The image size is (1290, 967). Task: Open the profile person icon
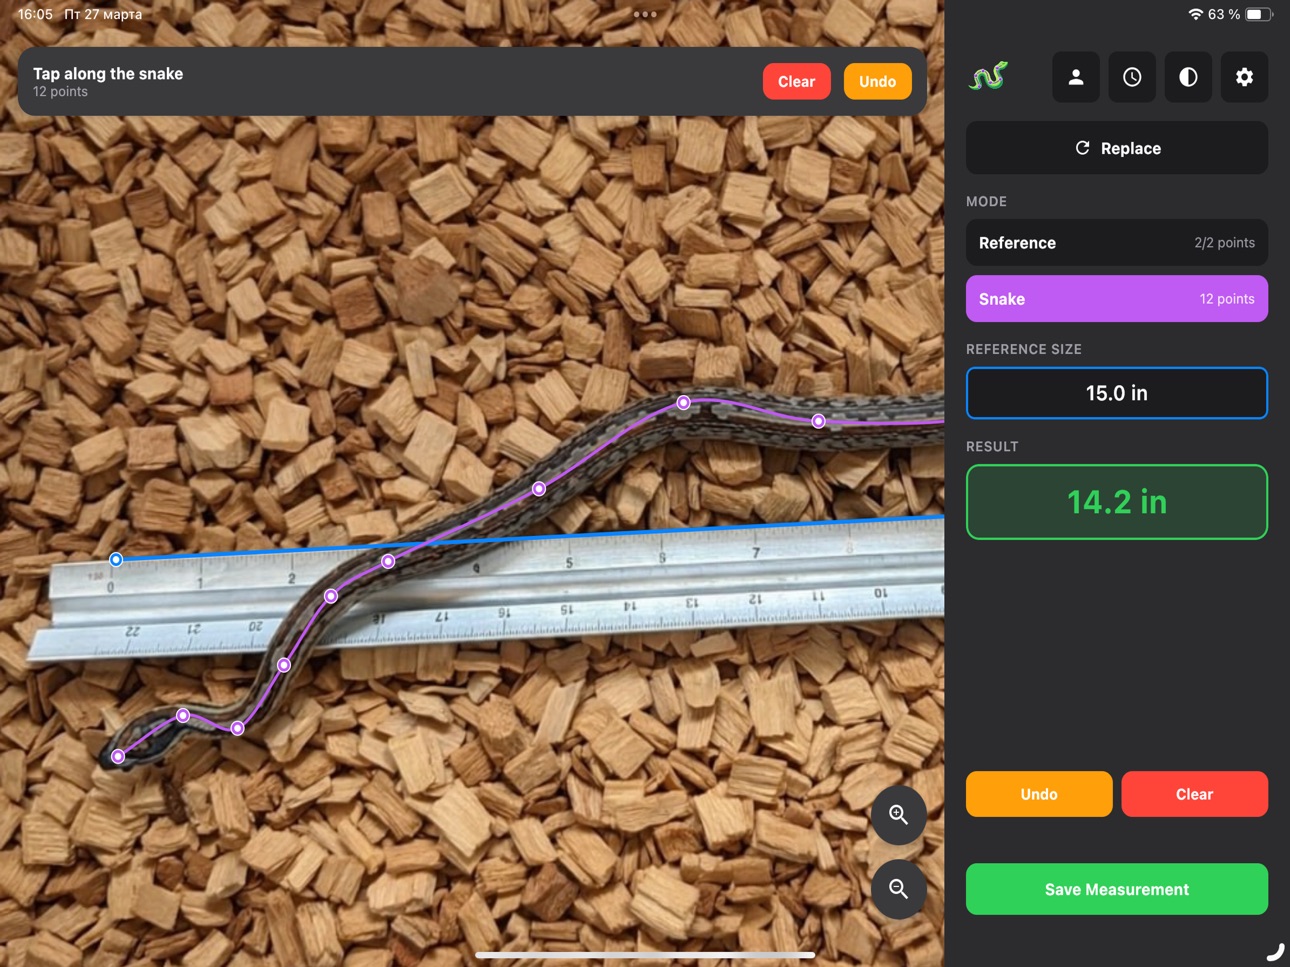tap(1076, 77)
